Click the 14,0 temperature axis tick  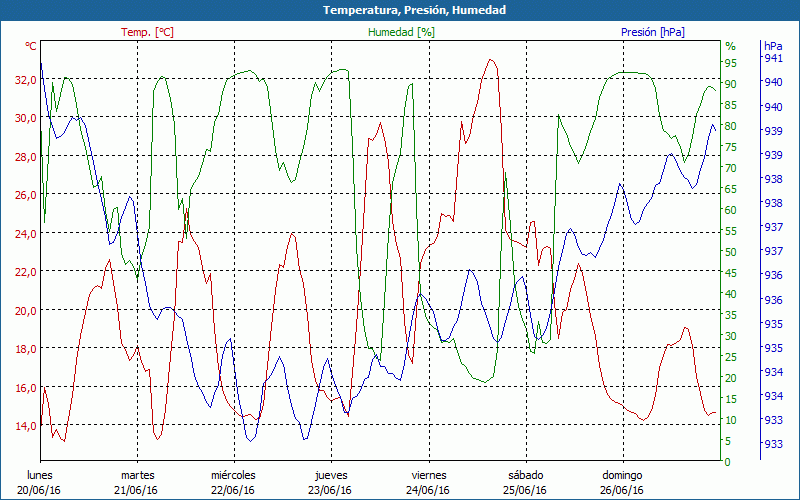[x=25, y=425]
